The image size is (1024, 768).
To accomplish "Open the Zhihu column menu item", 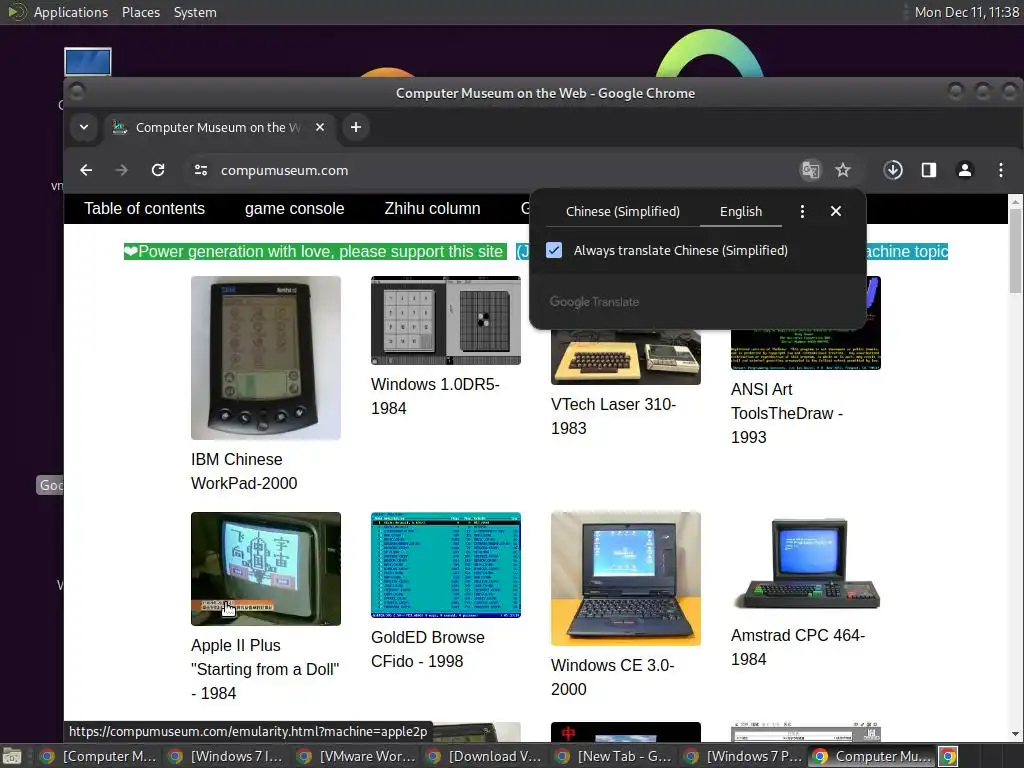I will [432, 208].
